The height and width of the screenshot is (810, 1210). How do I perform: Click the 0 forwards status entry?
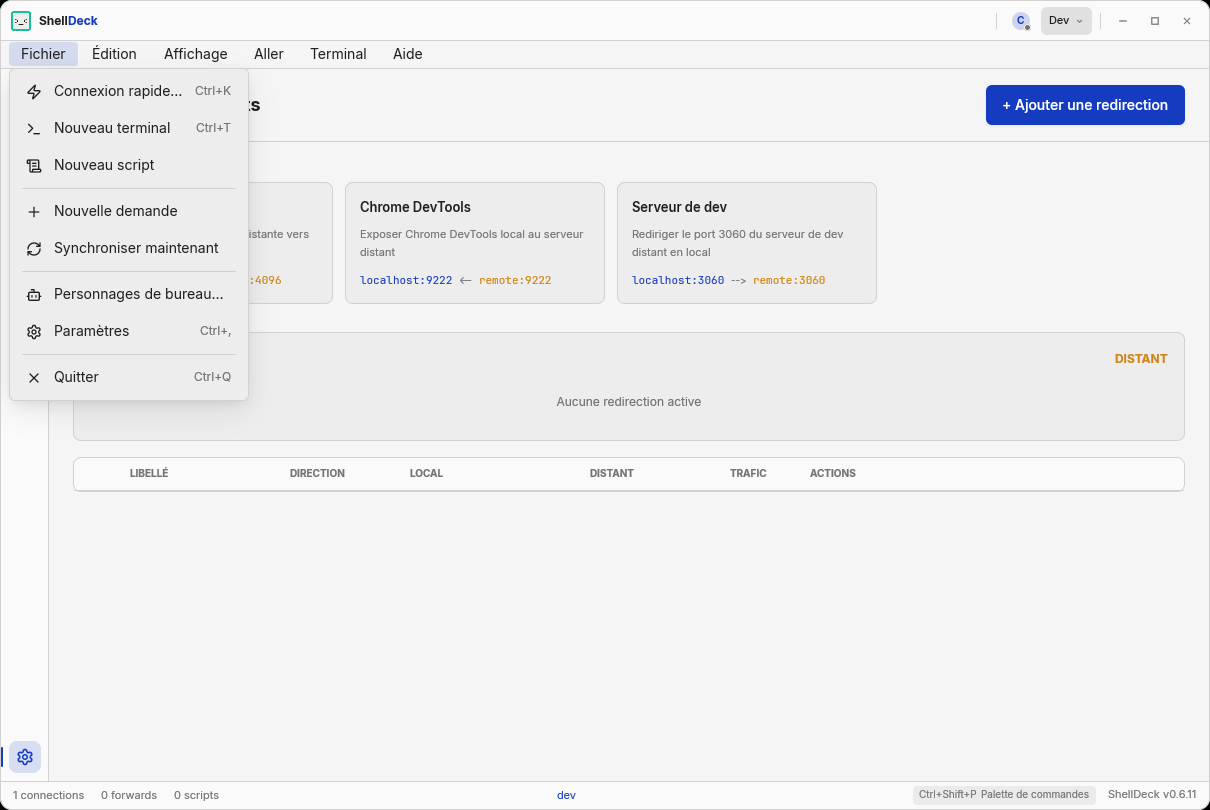tap(129, 795)
